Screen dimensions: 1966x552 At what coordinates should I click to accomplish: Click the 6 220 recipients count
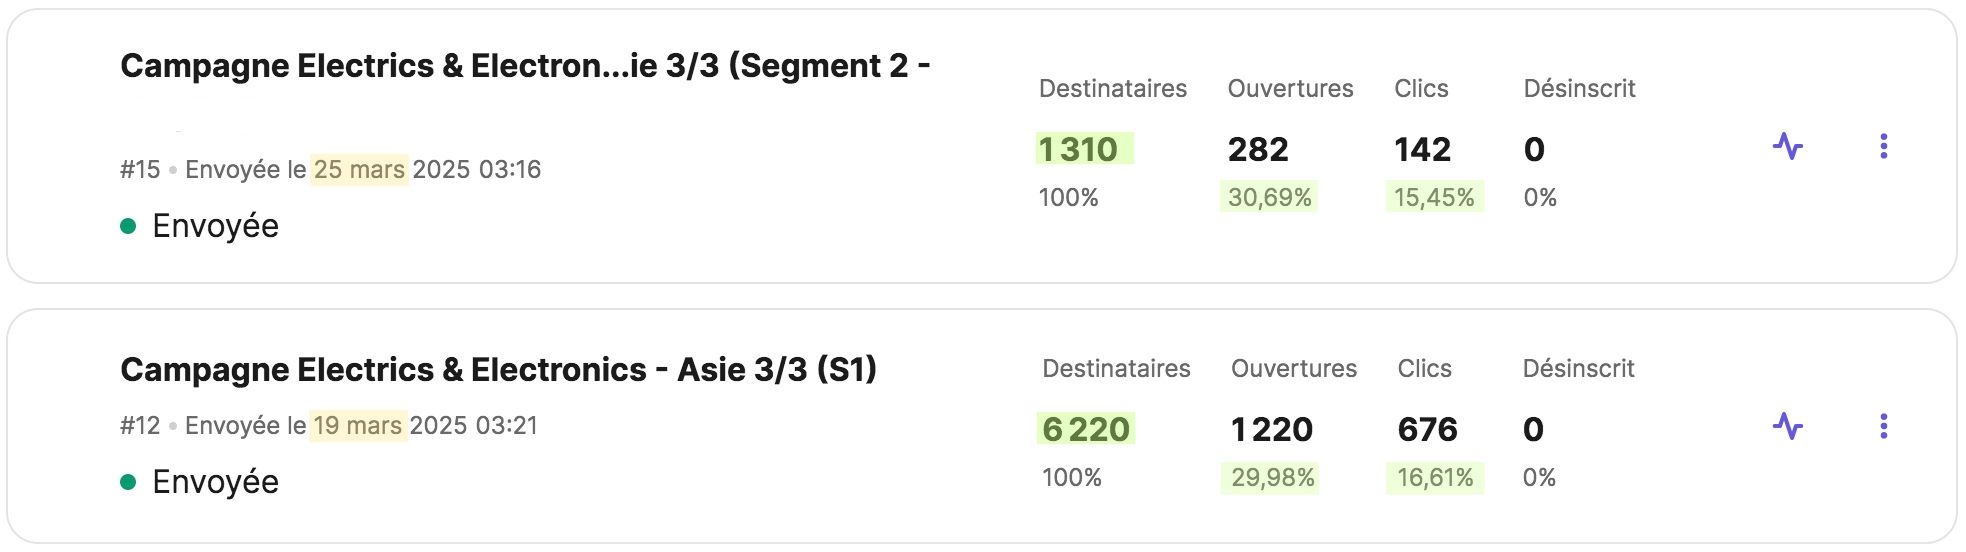point(1086,429)
